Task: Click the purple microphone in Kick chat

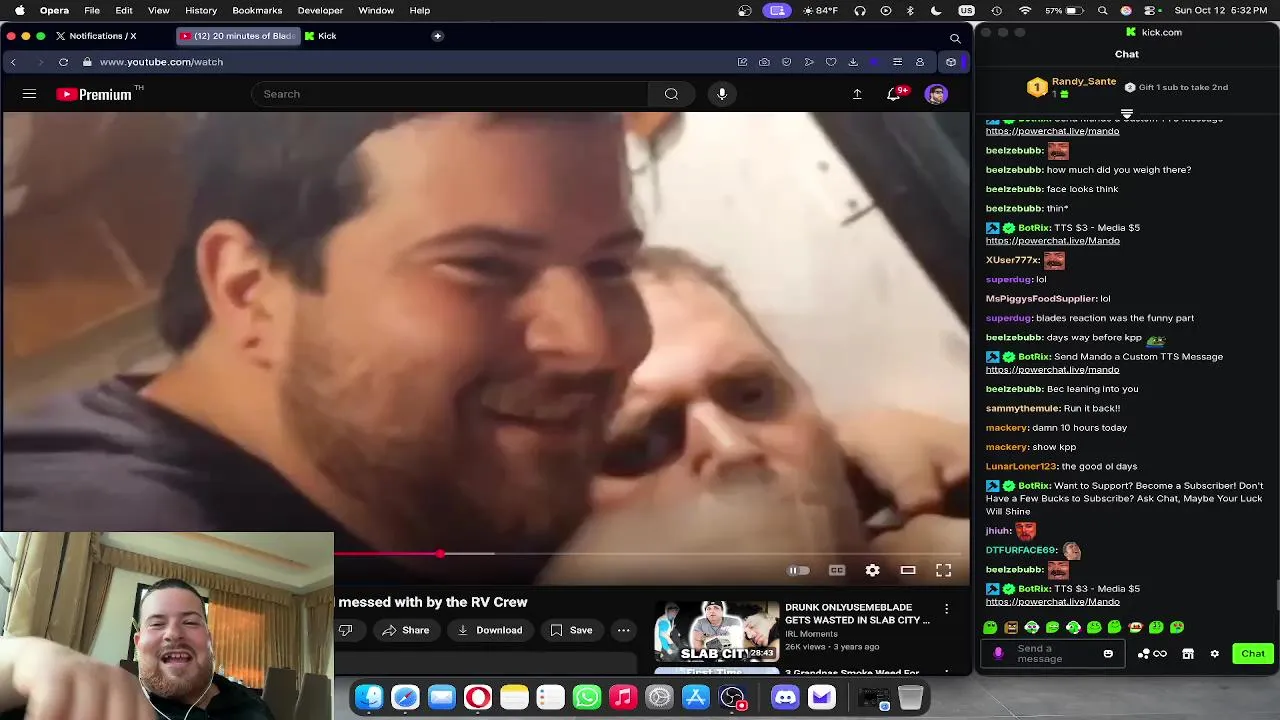Action: tap(998, 654)
